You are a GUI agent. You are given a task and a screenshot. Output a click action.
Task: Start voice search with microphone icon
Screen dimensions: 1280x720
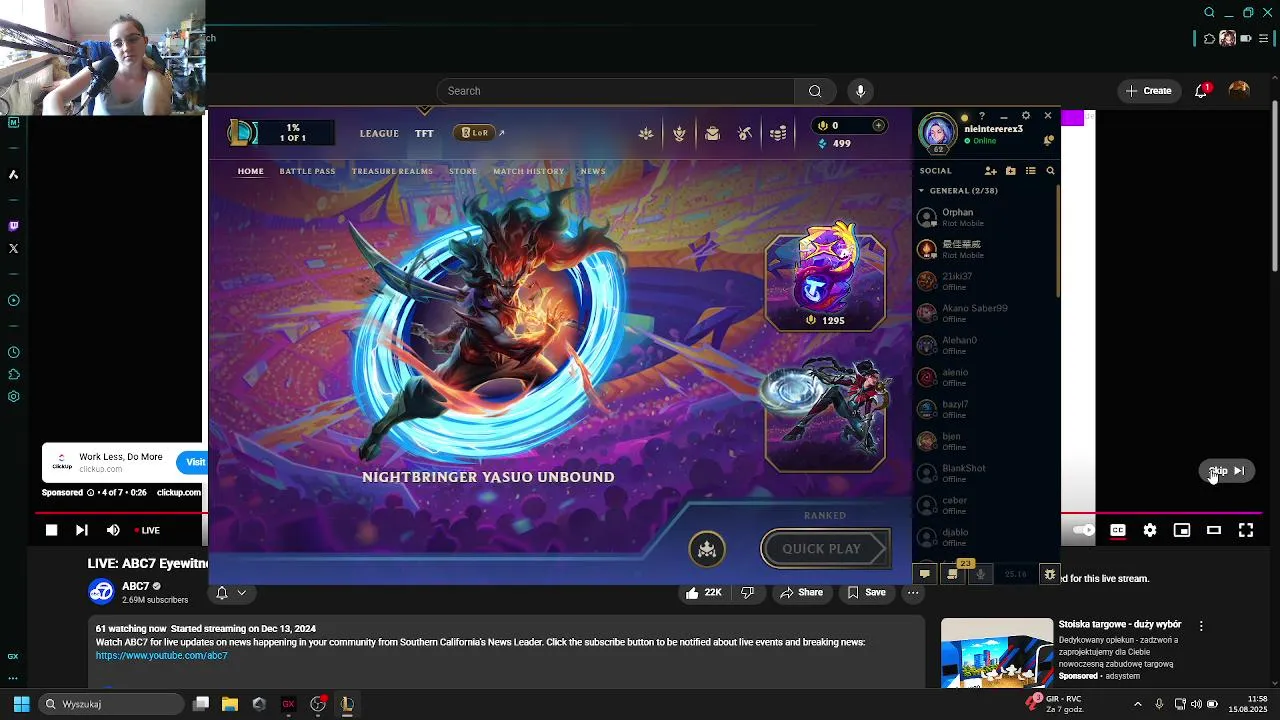860,91
